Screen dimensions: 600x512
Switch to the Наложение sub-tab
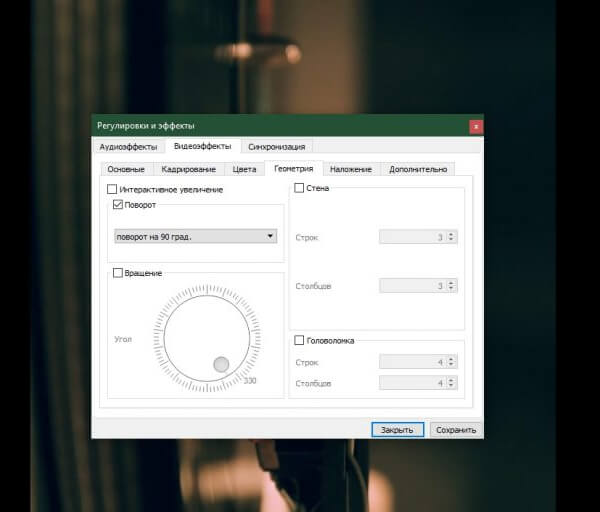click(x=351, y=169)
